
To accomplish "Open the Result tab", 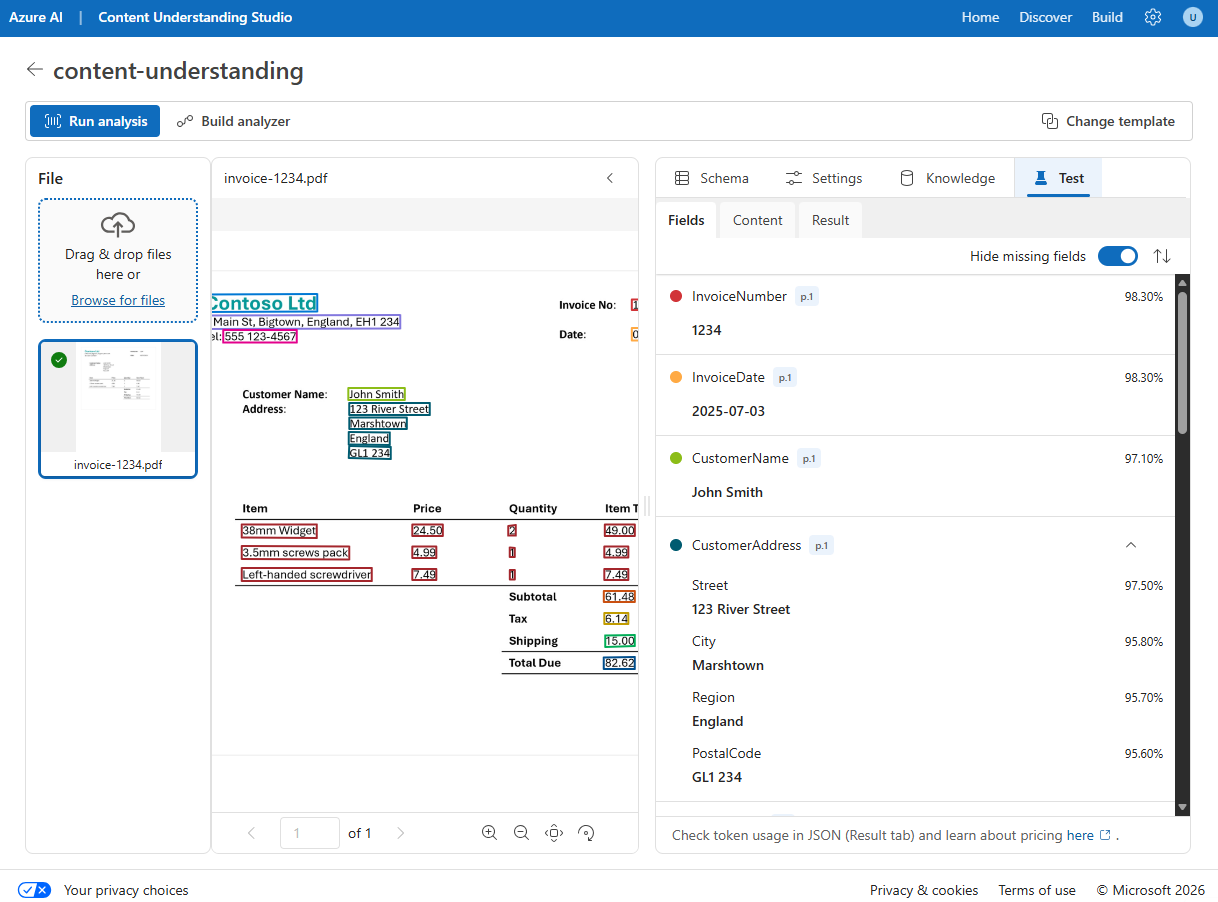I will tap(830, 219).
